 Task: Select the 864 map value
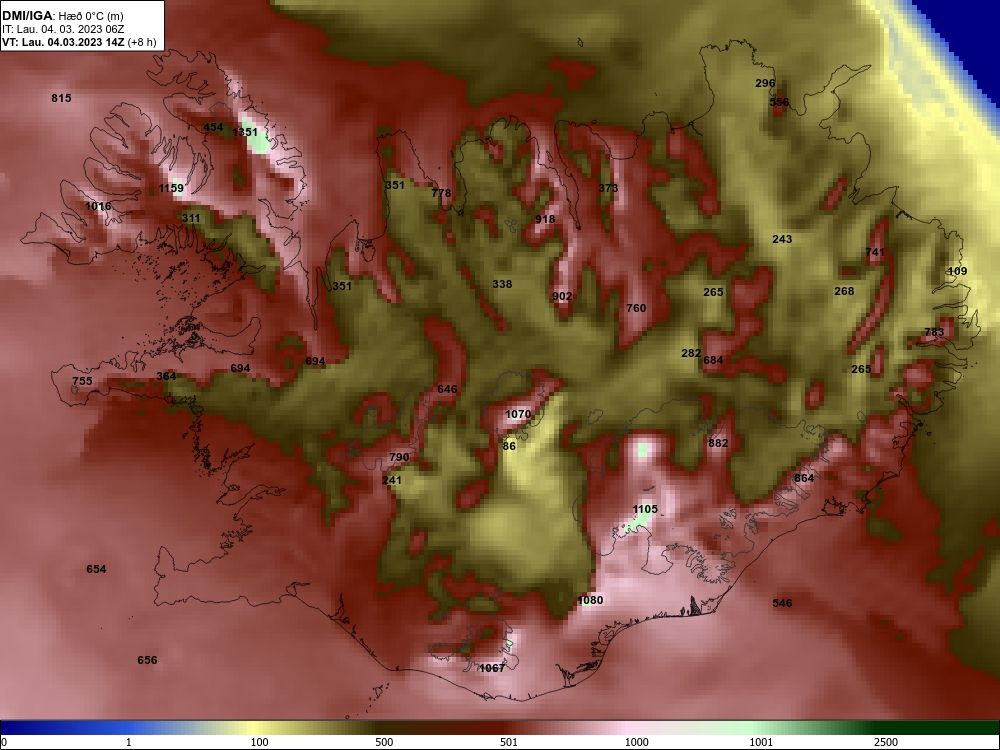coord(804,478)
